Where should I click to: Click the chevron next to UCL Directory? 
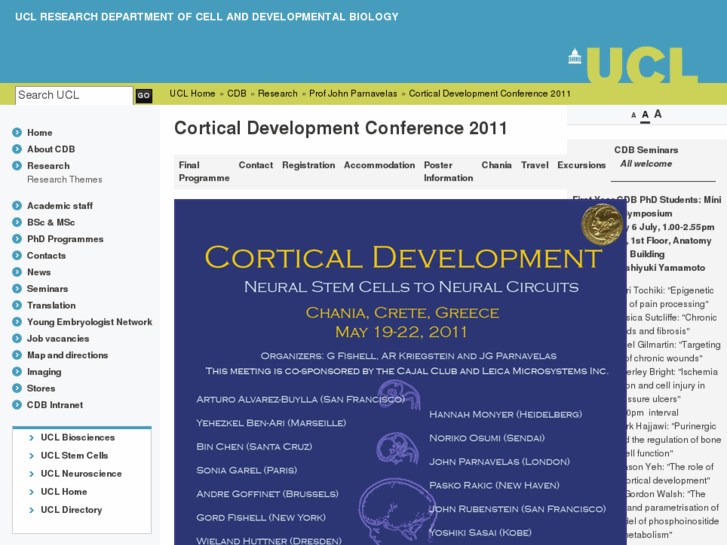32,510
